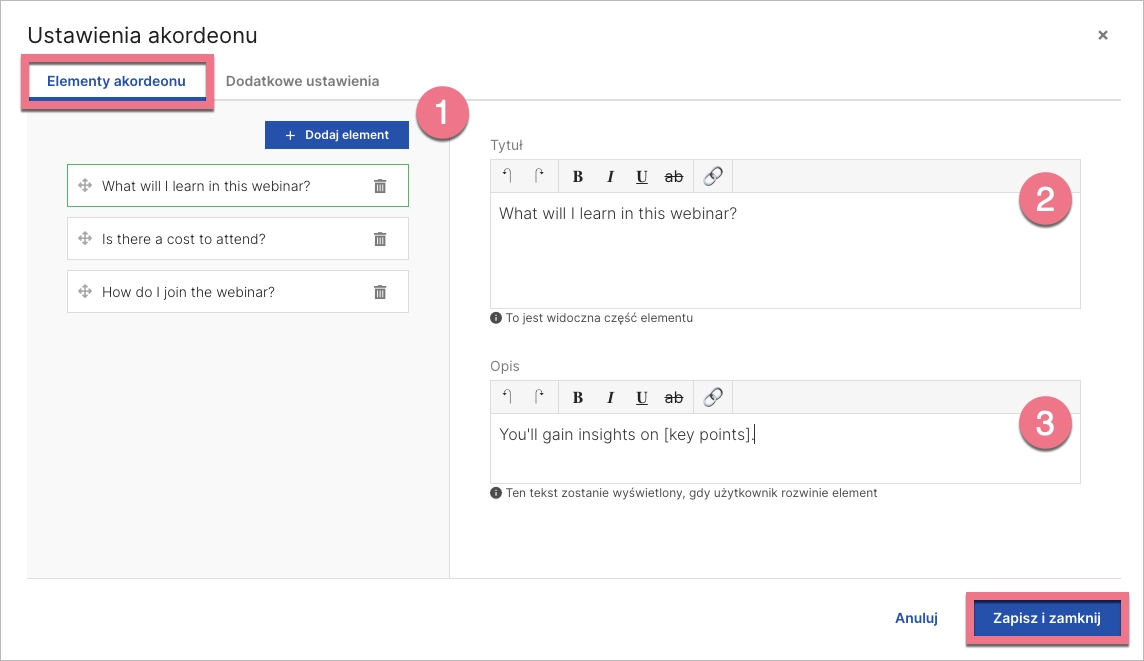Toggle strikethrough in the Opis editor toolbar
The width and height of the screenshot is (1144, 661).
click(x=674, y=397)
